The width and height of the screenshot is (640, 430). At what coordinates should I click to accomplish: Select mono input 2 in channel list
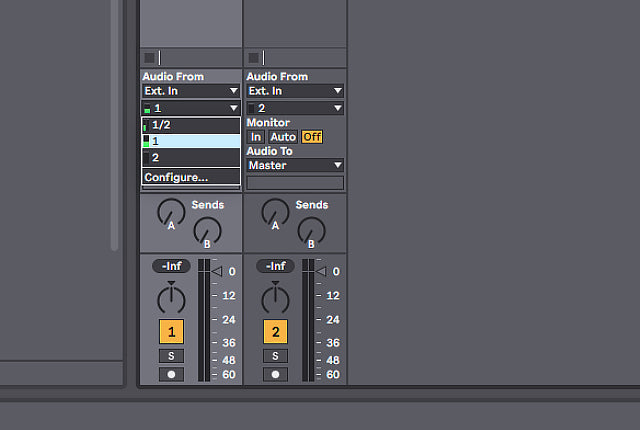[x=191, y=157]
